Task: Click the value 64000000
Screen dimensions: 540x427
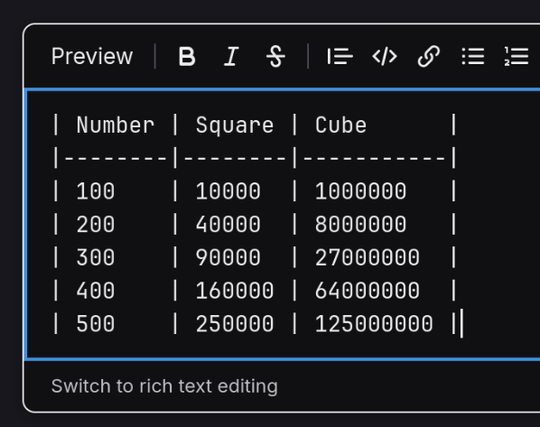Action: pos(367,290)
